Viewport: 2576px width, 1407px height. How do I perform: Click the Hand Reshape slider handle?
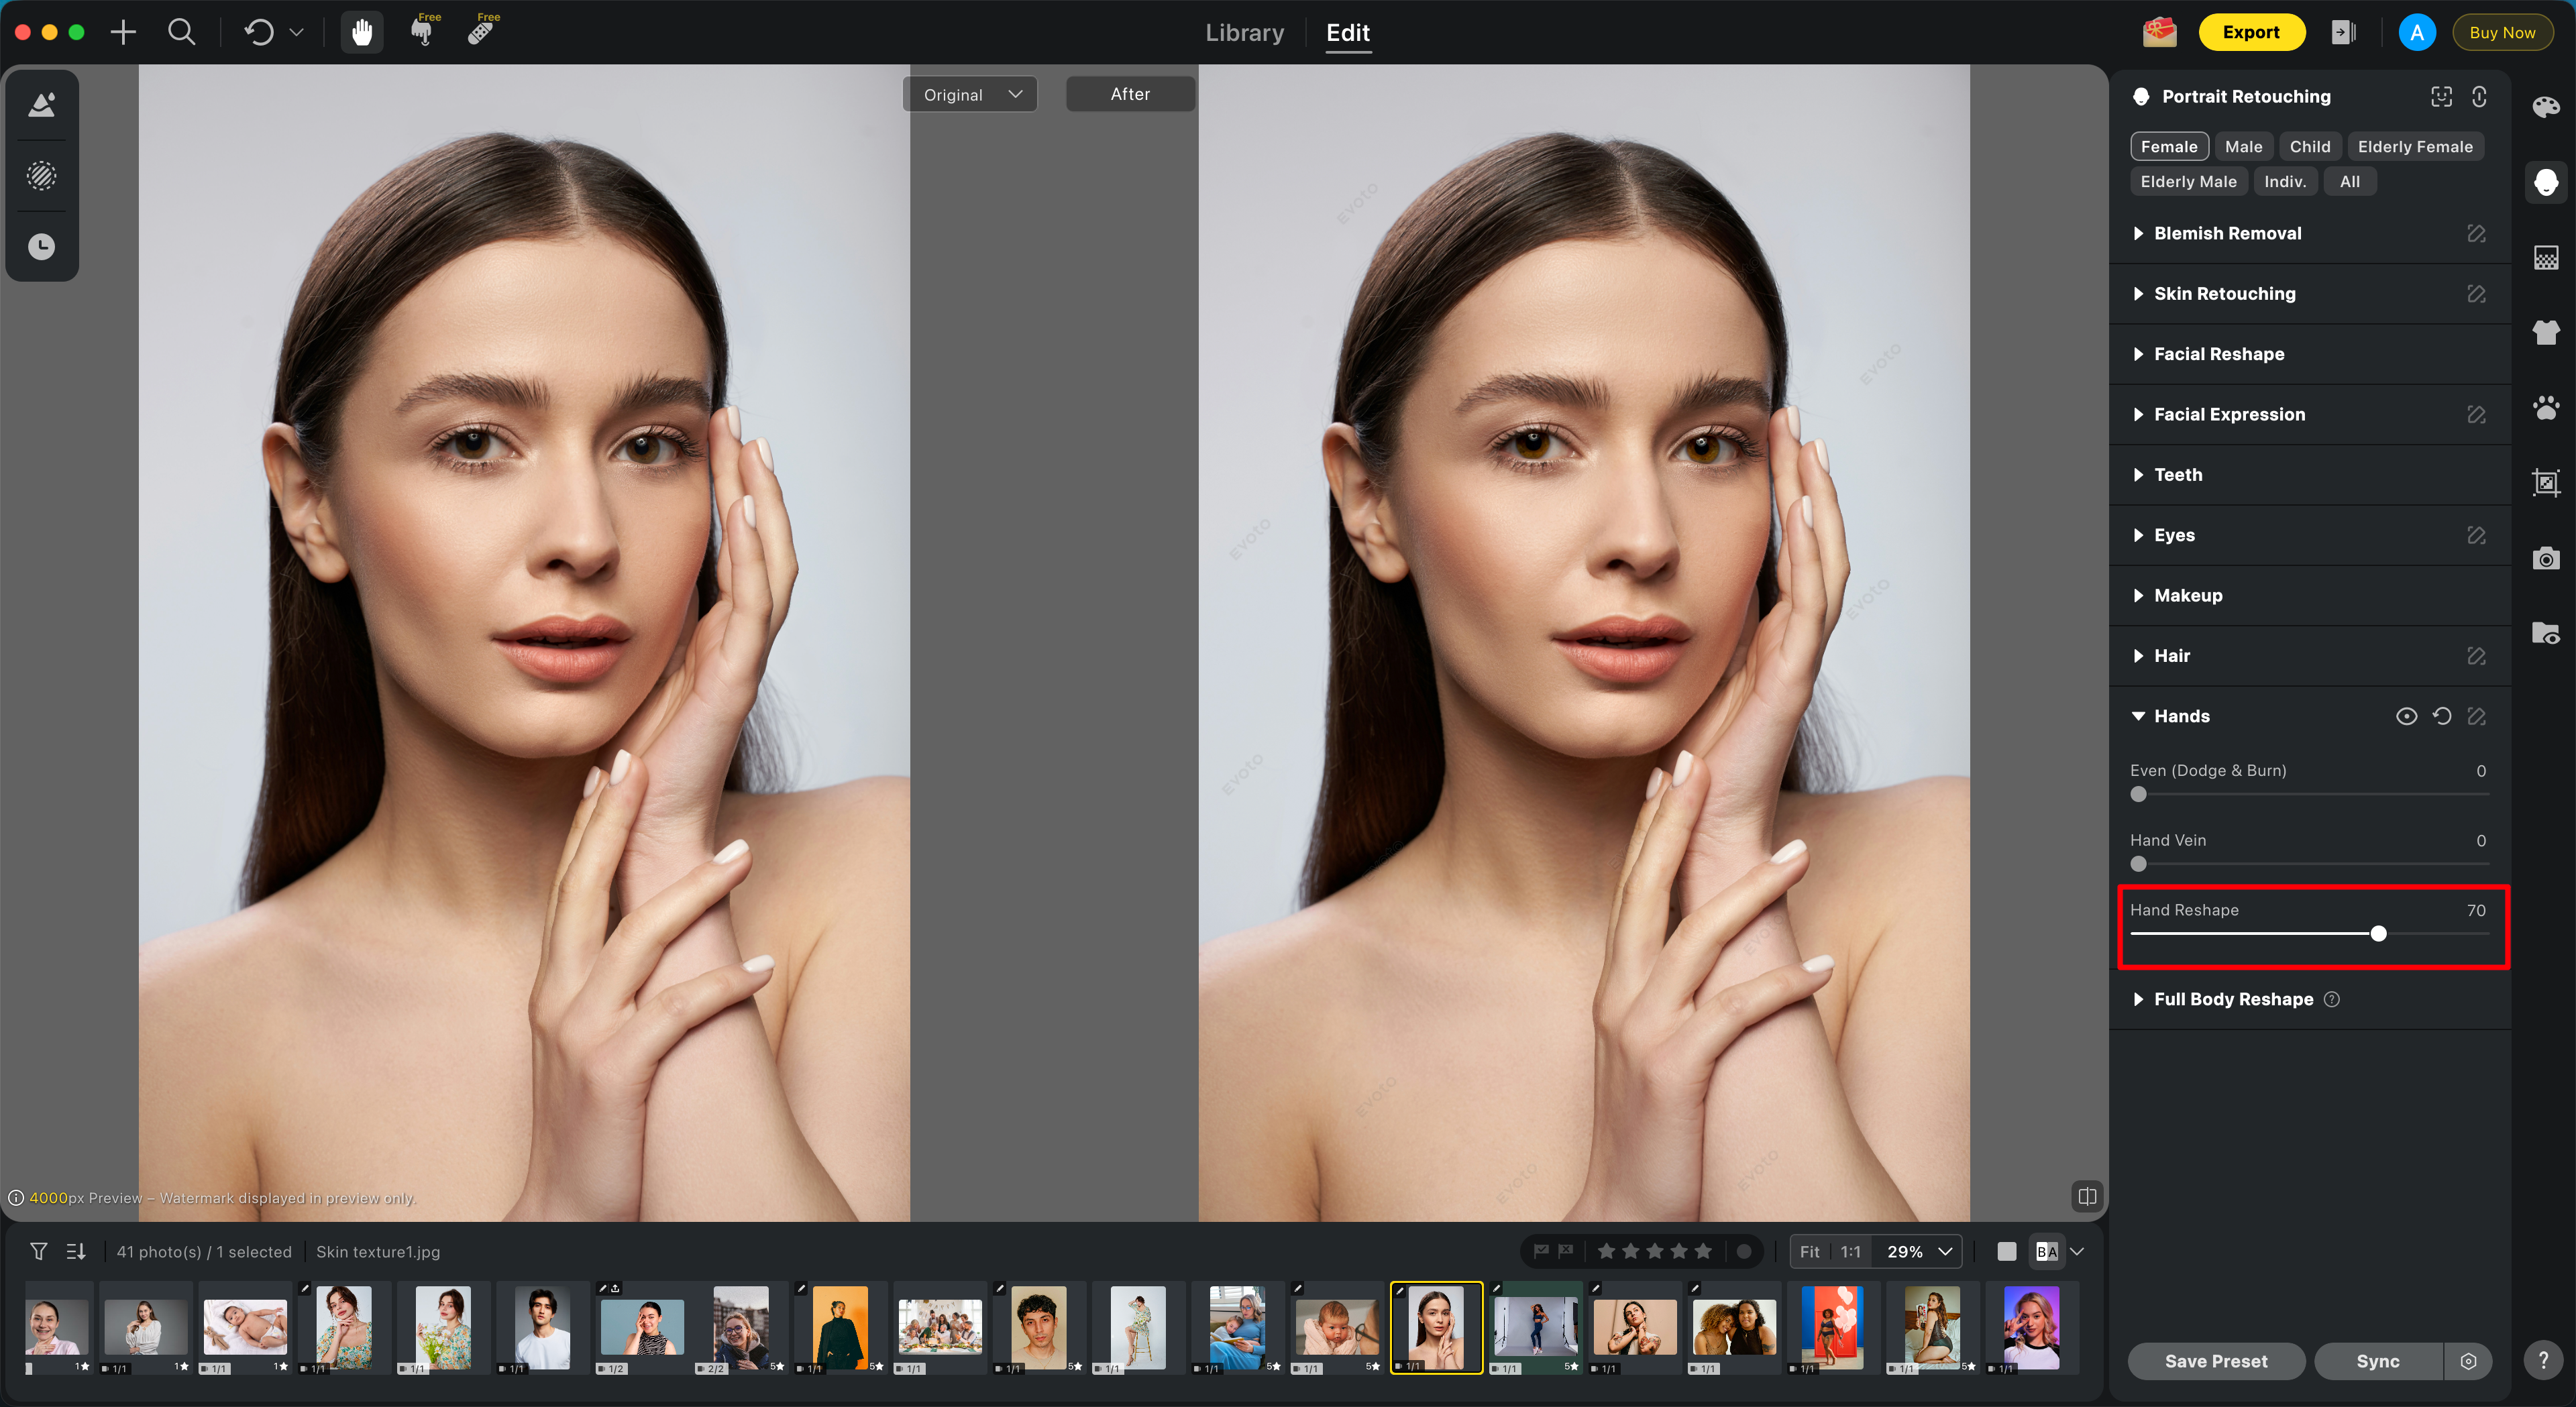click(2378, 934)
